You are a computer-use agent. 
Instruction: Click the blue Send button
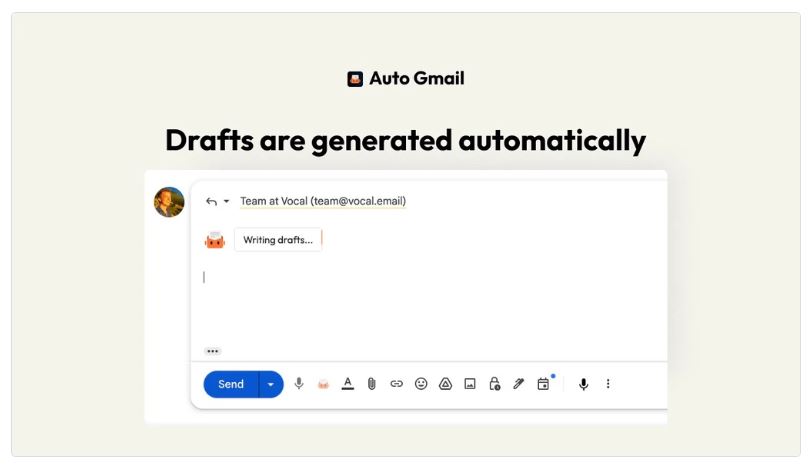pyautogui.click(x=231, y=384)
